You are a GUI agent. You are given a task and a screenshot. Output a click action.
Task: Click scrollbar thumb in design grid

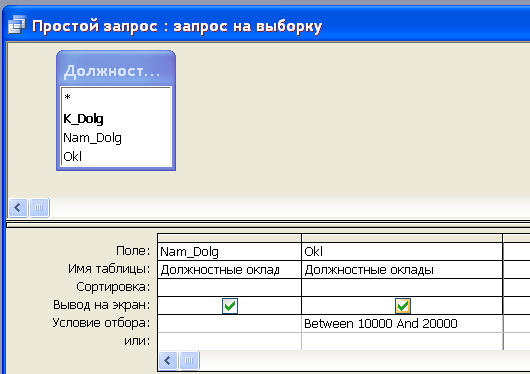coord(189,361)
